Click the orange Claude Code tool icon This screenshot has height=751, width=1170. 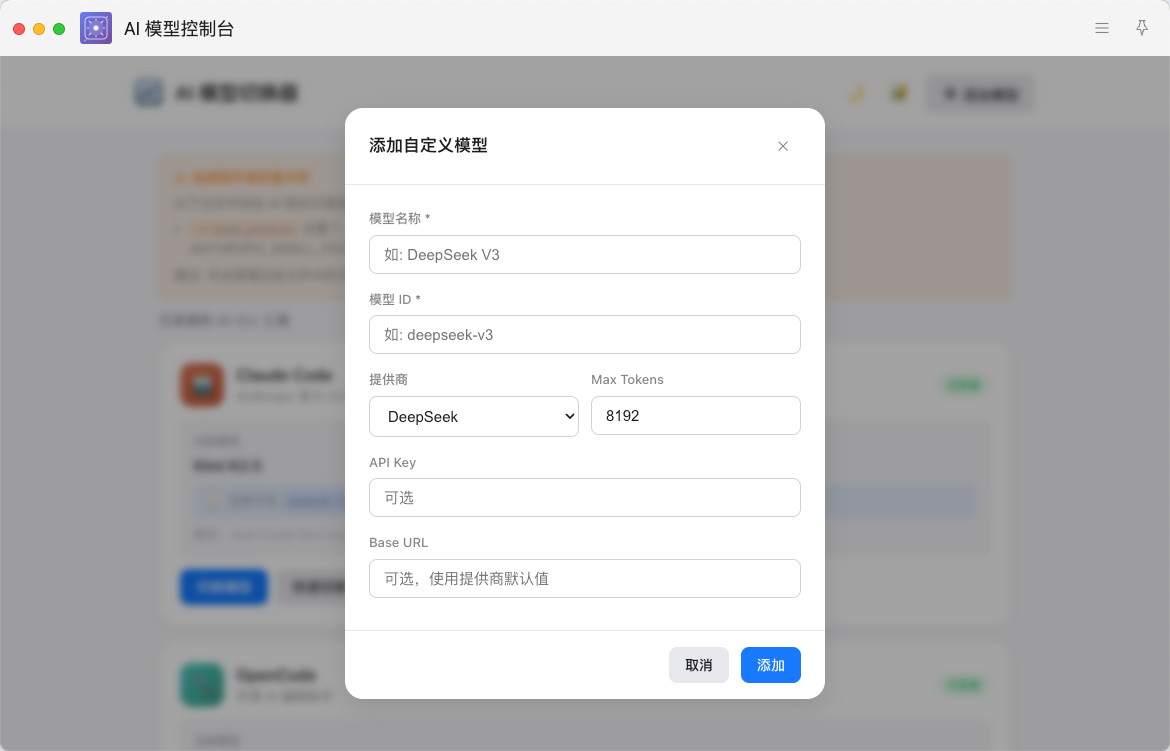[x=202, y=385]
